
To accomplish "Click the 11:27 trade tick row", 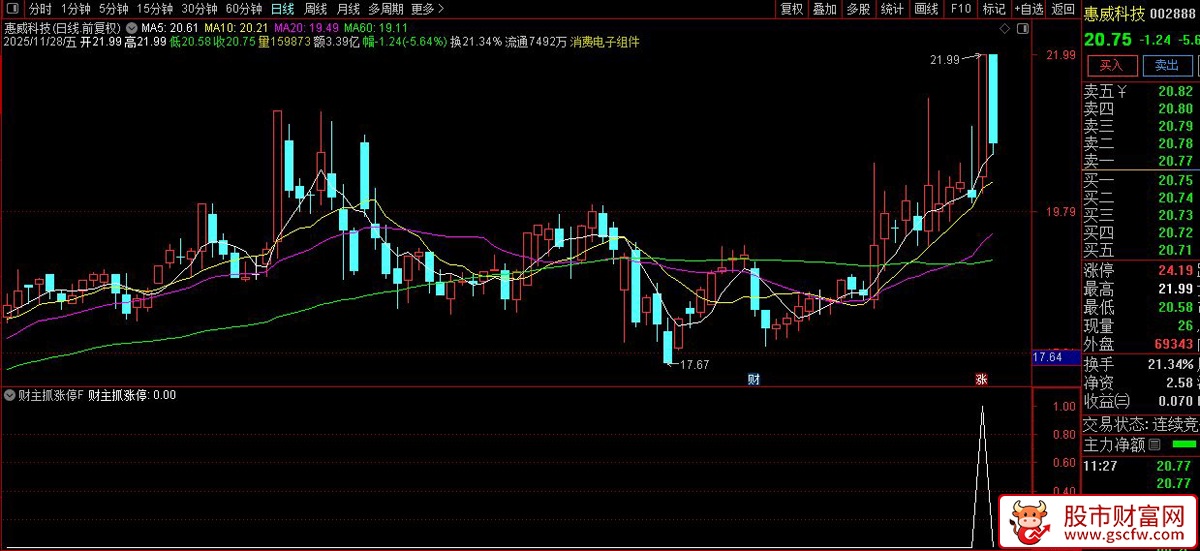I will pyautogui.click(x=1141, y=465).
